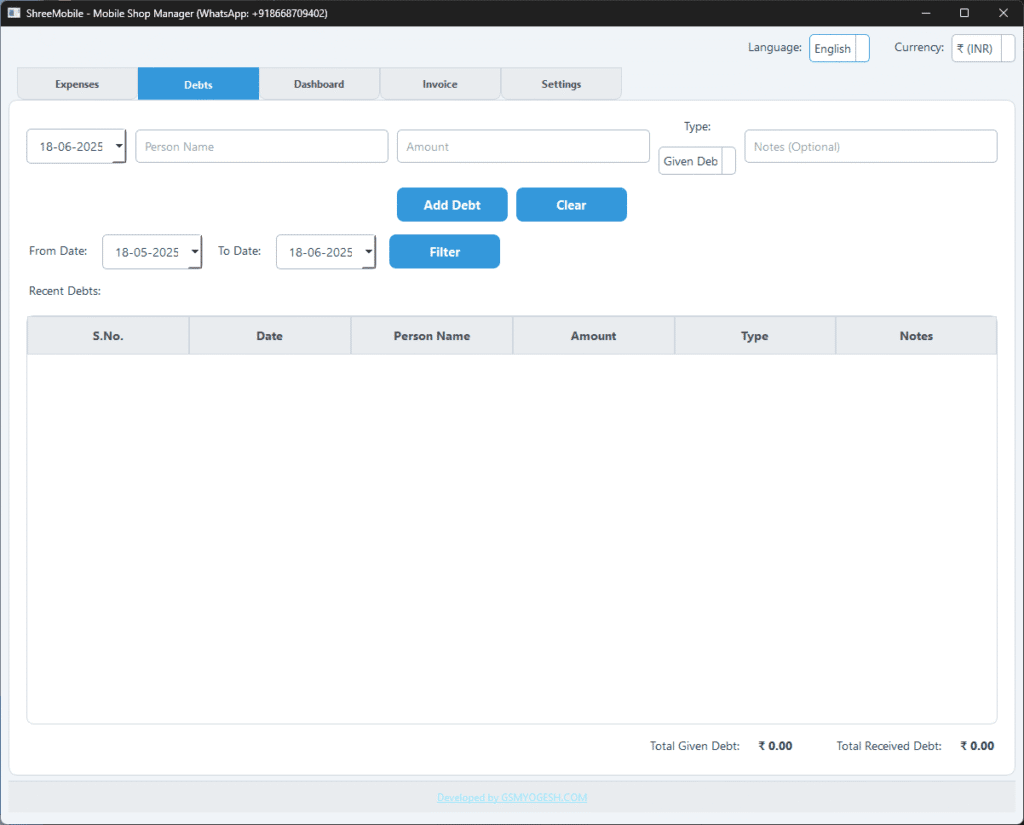
Task: Click the Currency: label
Action: pos(919,48)
